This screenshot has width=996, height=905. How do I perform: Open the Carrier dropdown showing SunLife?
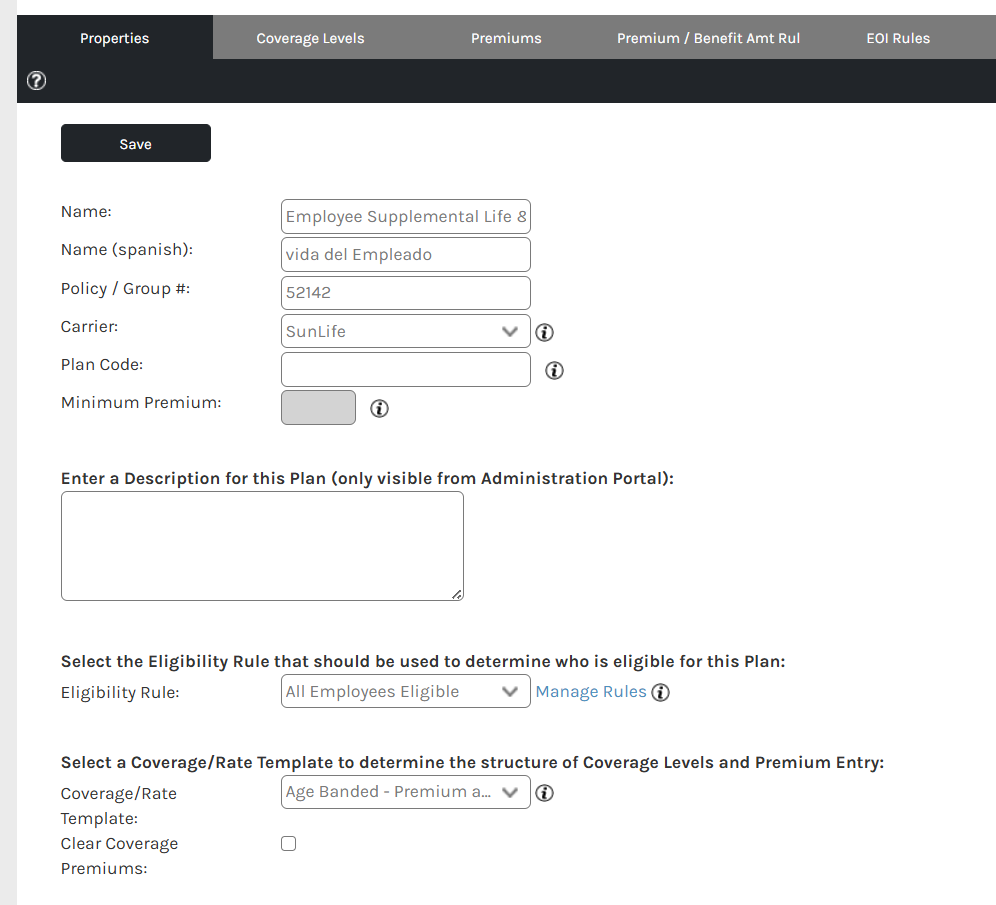[x=406, y=331]
